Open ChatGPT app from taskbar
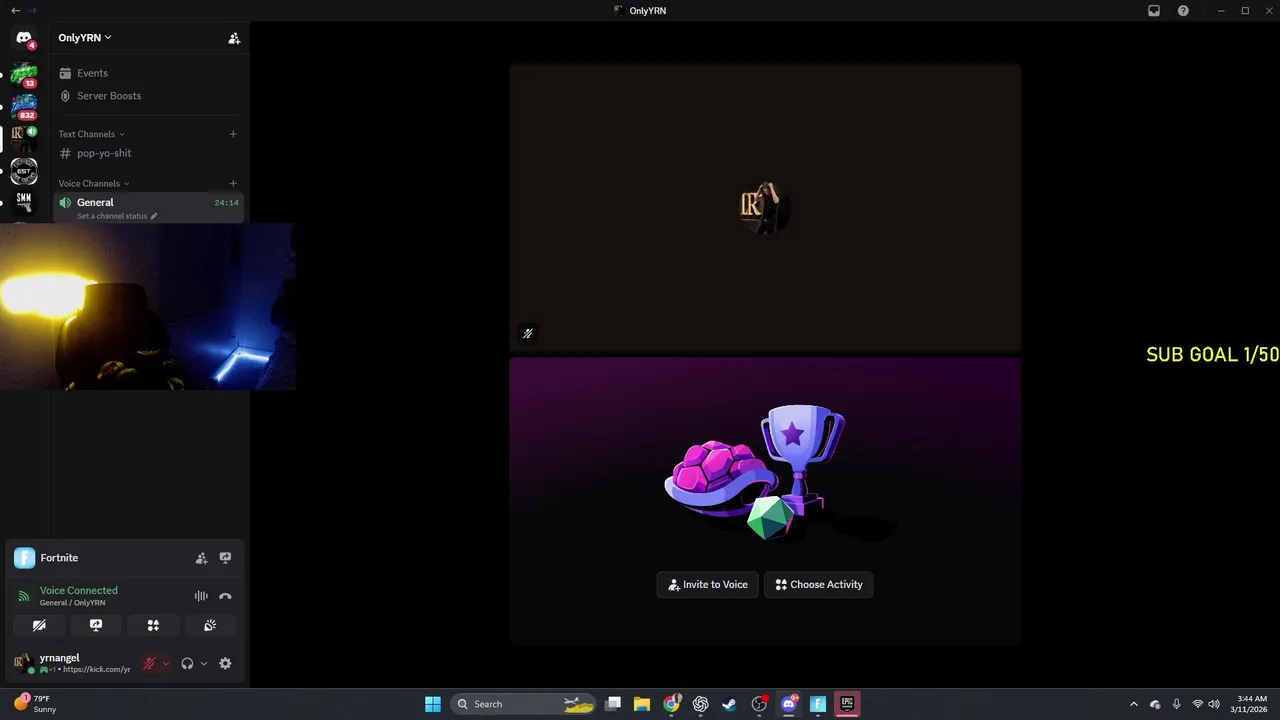The width and height of the screenshot is (1280, 720). 701,704
